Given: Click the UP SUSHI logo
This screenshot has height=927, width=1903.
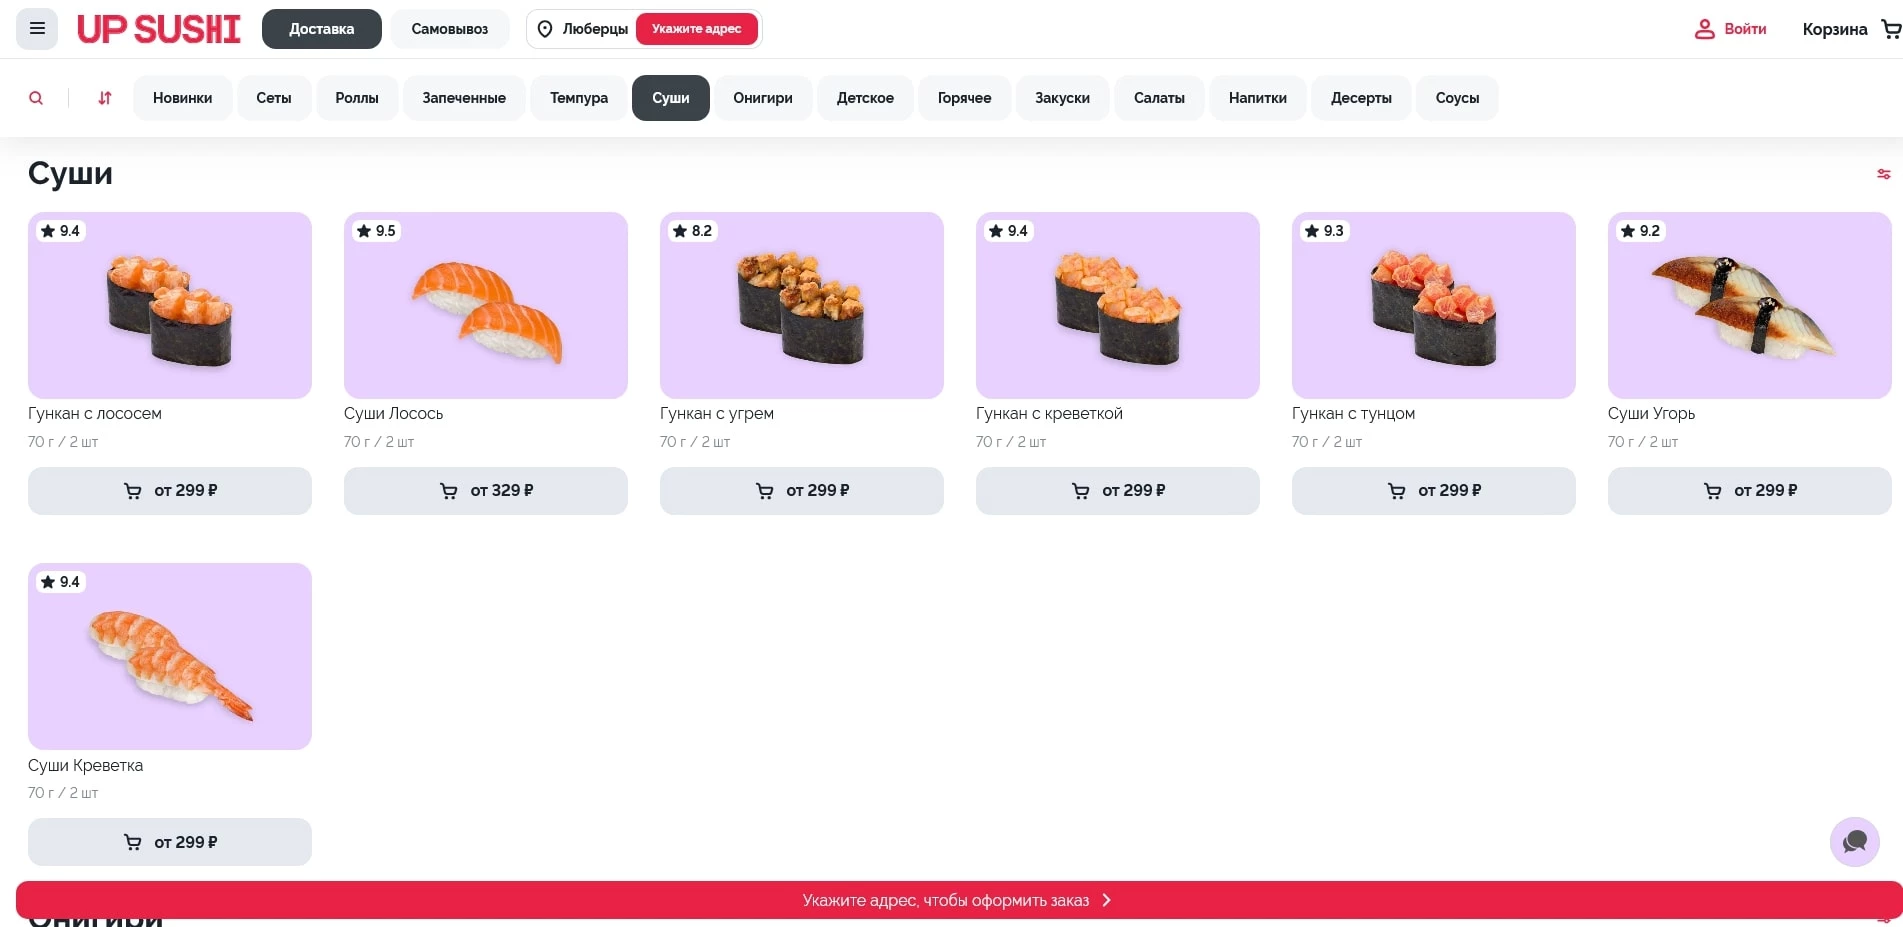Looking at the screenshot, I should tap(159, 29).
